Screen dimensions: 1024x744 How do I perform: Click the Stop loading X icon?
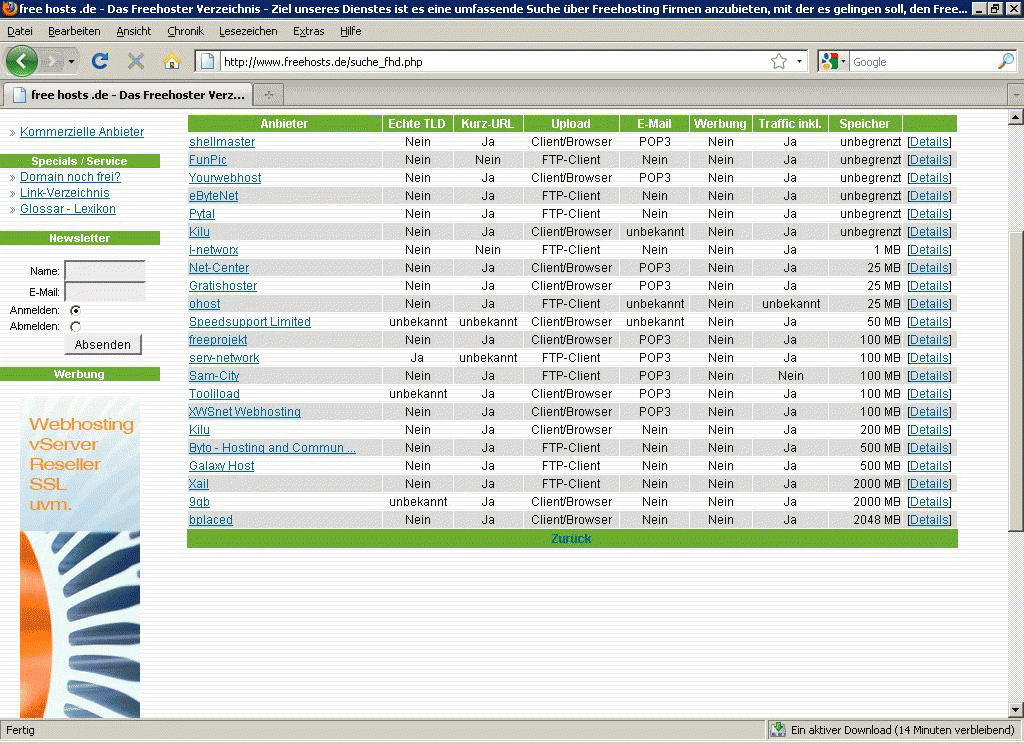(x=136, y=61)
